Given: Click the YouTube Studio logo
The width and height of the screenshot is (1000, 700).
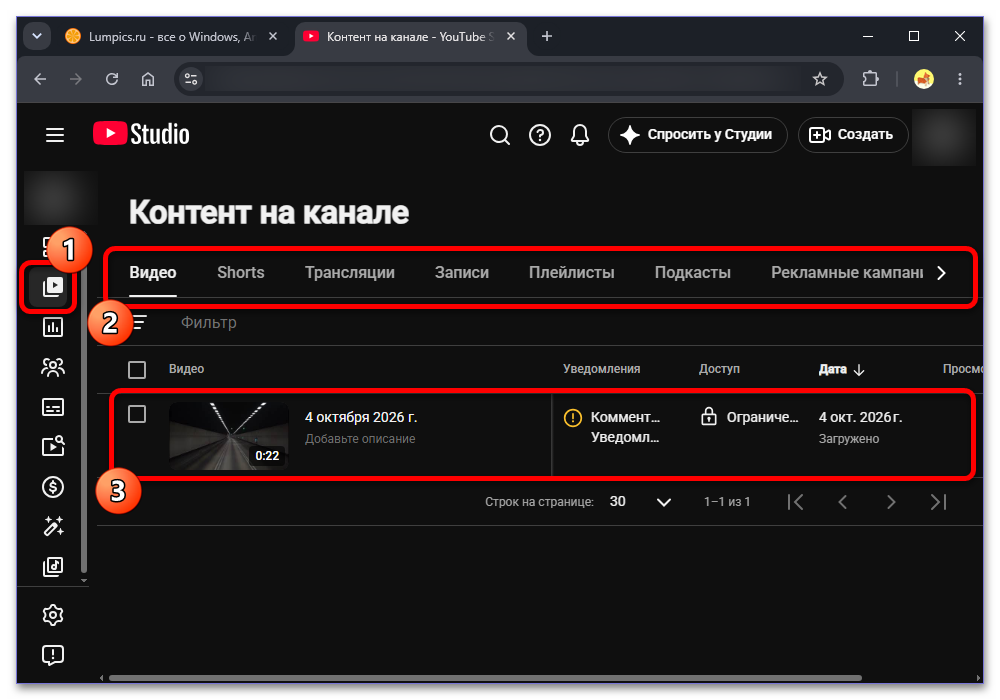Looking at the screenshot, I should pyautogui.click(x=142, y=134).
